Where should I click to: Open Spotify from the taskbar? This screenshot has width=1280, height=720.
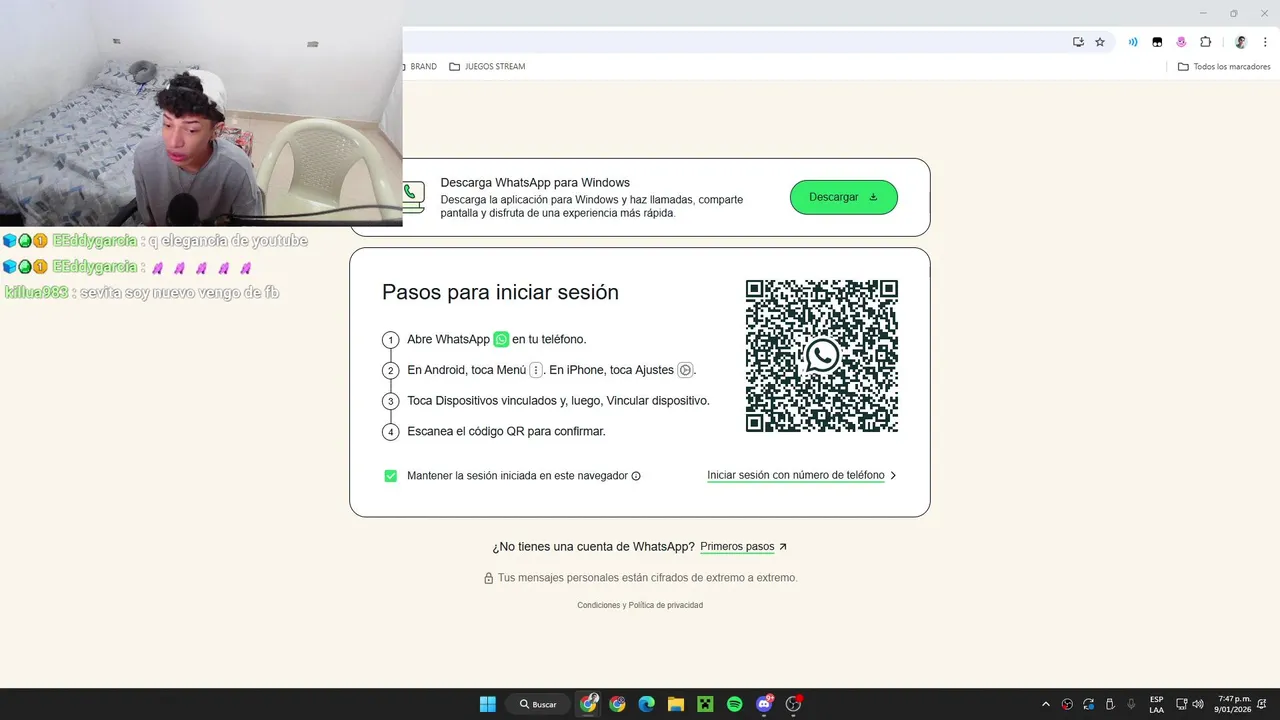coord(734,704)
